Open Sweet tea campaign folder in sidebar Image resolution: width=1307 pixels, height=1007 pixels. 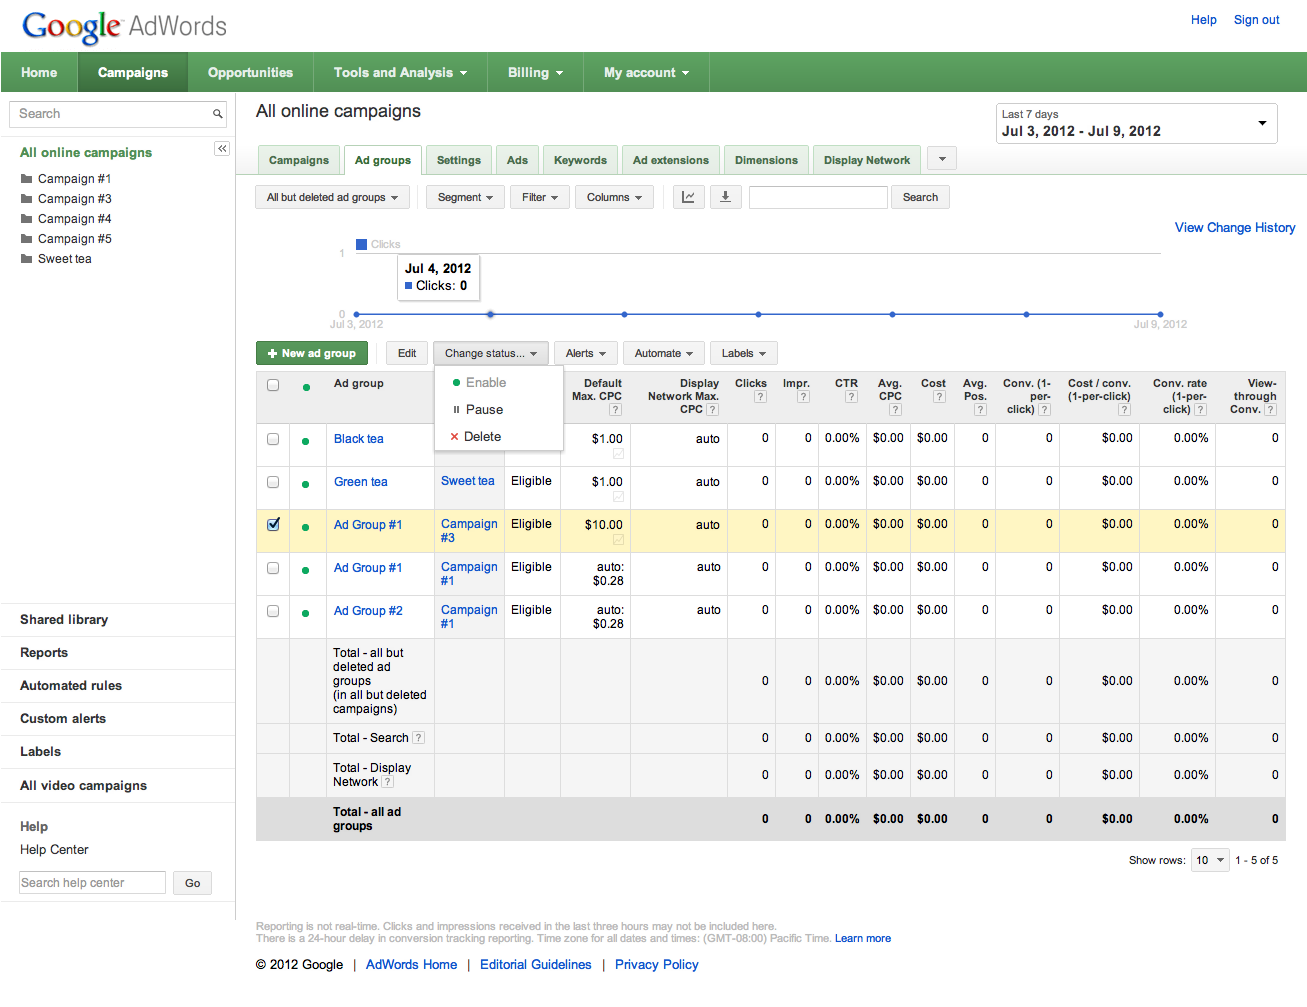55,259
